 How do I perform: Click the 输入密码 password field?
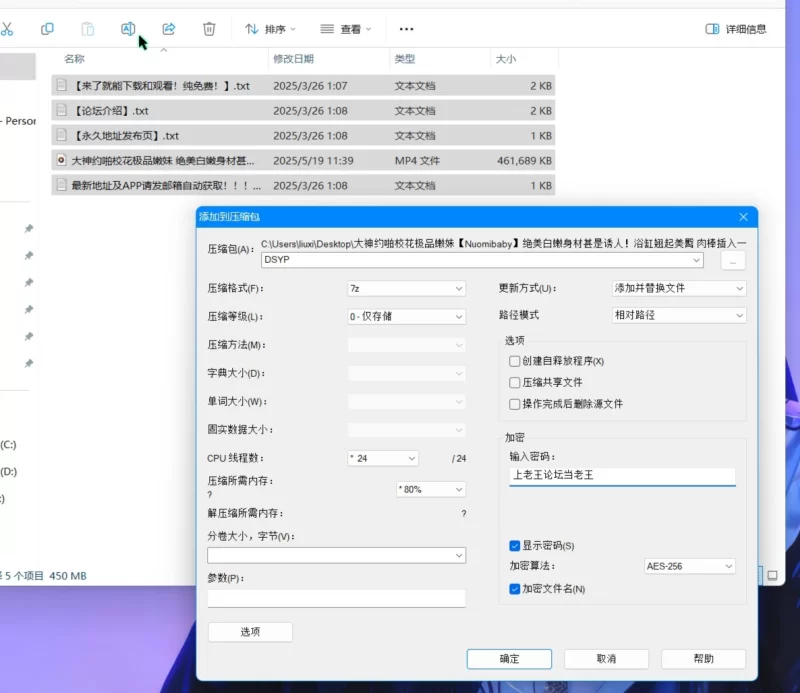tap(622, 476)
